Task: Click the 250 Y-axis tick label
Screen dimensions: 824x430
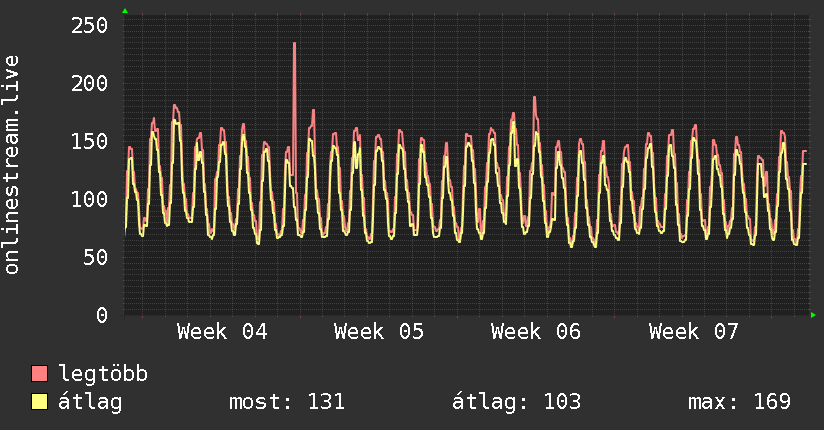Action: point(90,25)
